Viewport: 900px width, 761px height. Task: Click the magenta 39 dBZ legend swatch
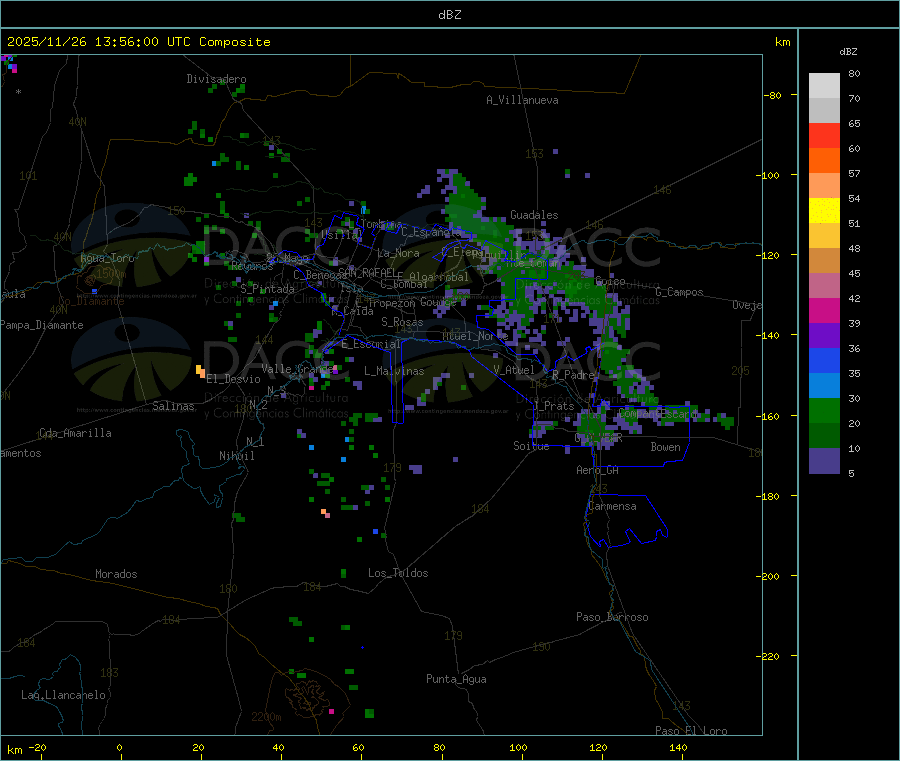click(824, 310)
